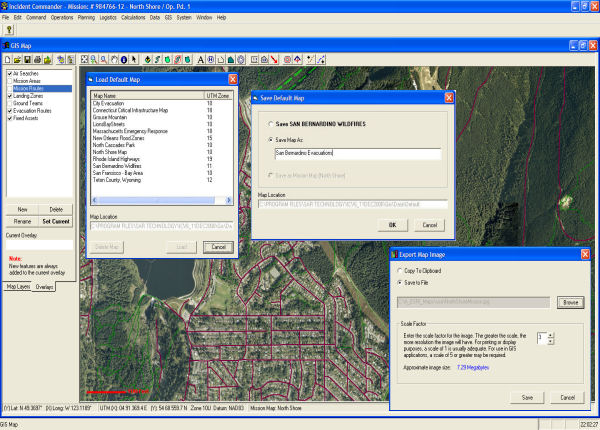
Task: Toggle the Fixed Assets overlay checkbox
Action: 10,118
